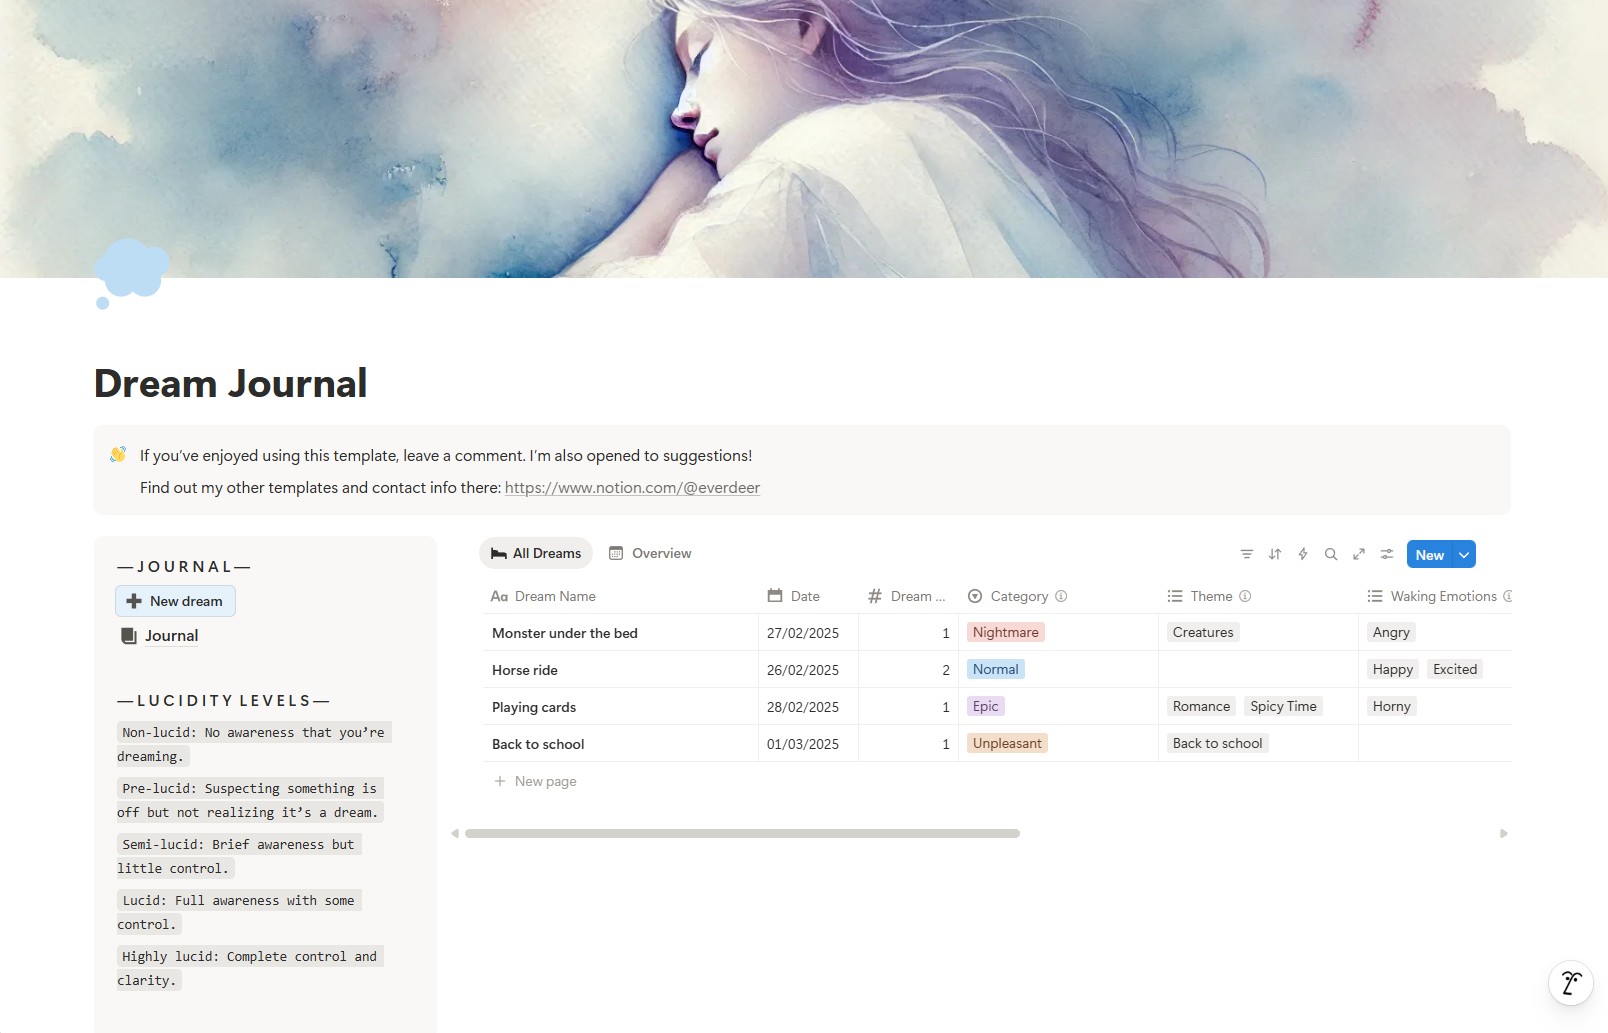Screen dimensions: 1608x1033
Task: Click the info icon beside Category
Action: pyautogui.click(x=1061, y=596)
